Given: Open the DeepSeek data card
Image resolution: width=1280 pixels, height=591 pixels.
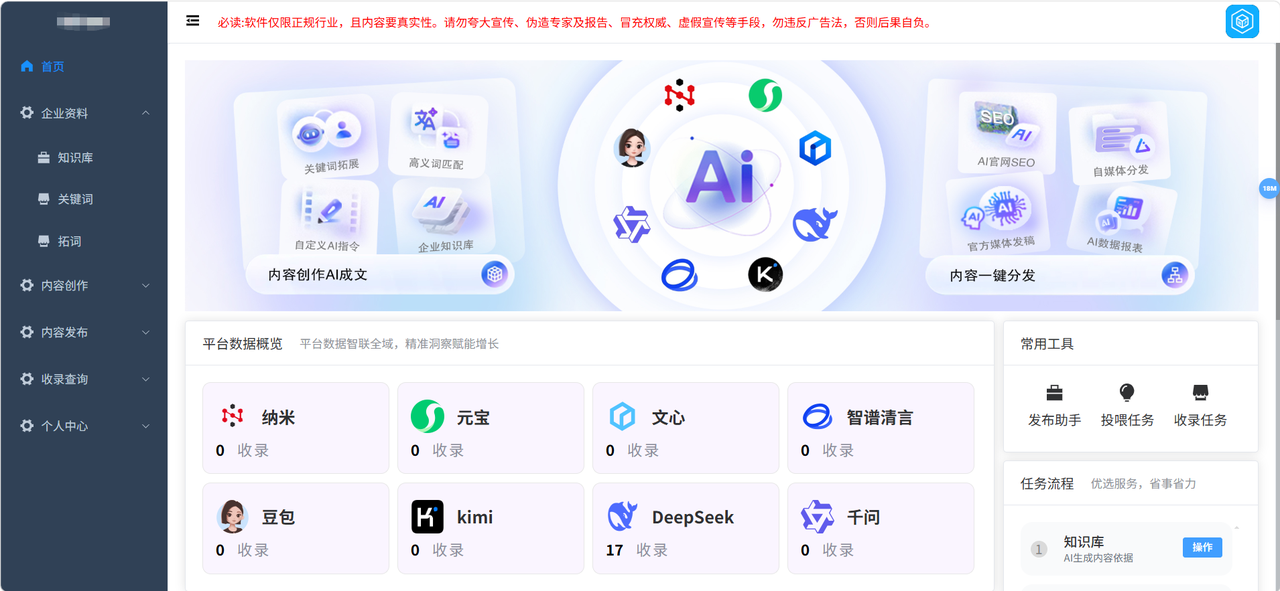Looking at the screenshot, I should tap(685, 528).
